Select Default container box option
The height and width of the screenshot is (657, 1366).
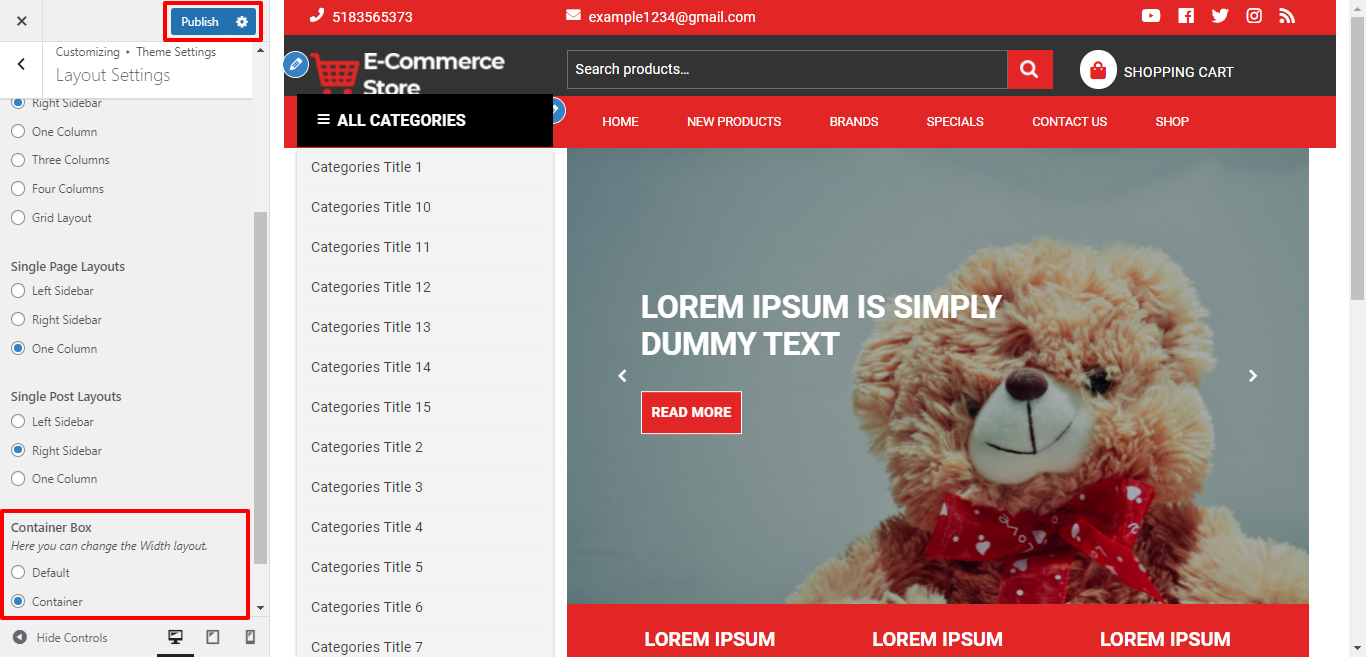[x=18, y=573]
